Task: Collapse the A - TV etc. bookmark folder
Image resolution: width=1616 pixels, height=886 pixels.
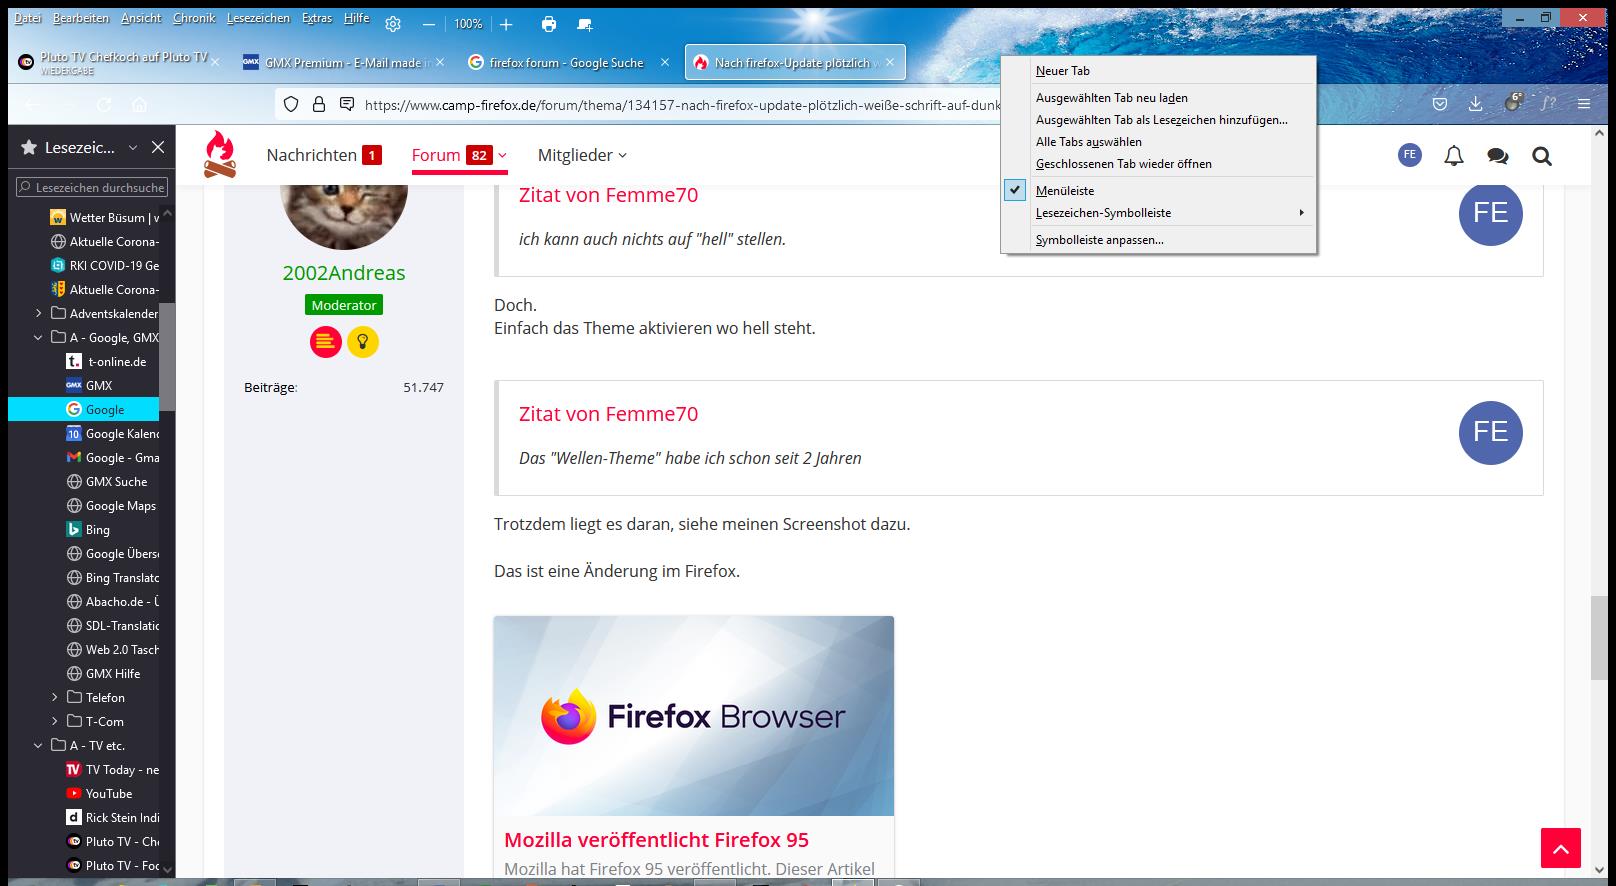Action: click(x=39, y=746)
